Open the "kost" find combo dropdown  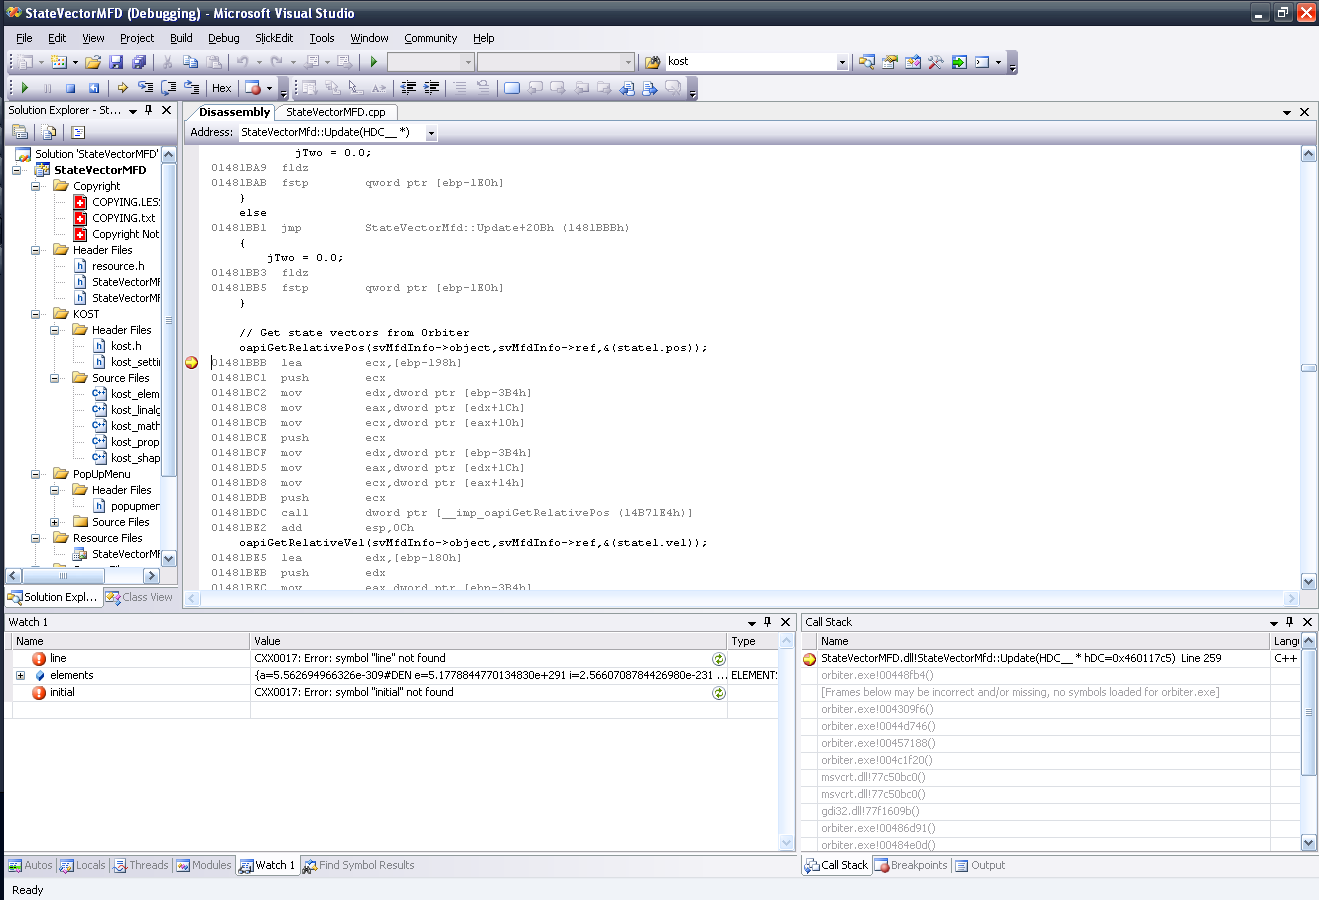pyautogui.click(x=842, y=62)
